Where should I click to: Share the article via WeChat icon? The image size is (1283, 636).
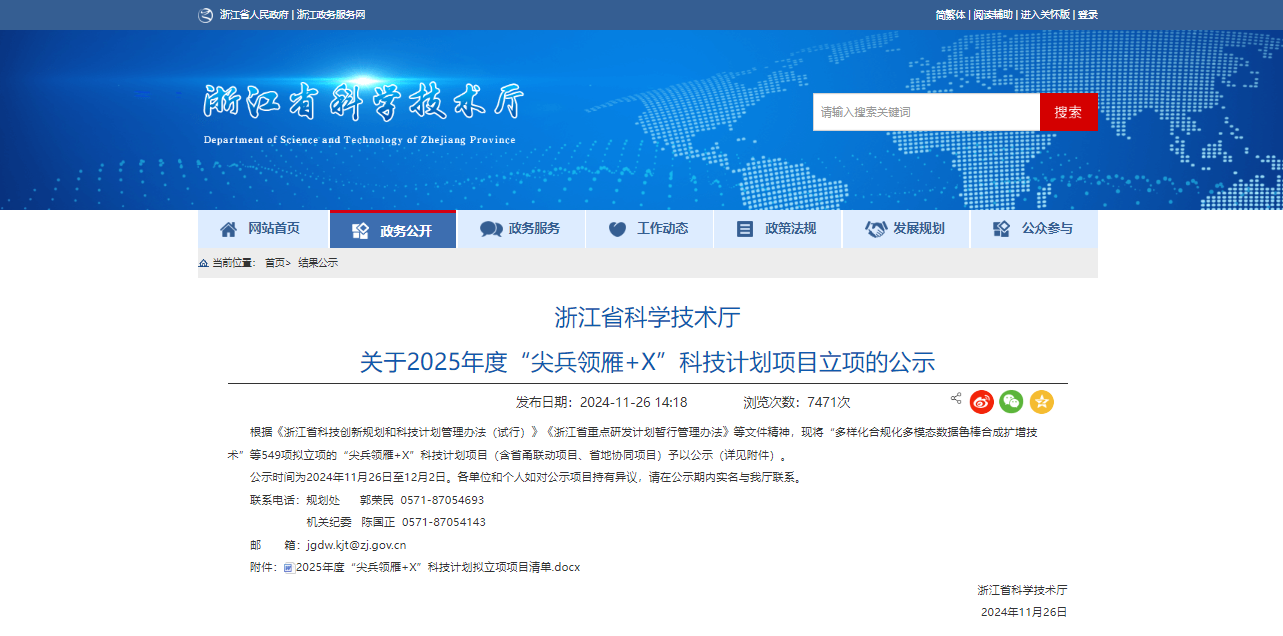point(1012,402)
